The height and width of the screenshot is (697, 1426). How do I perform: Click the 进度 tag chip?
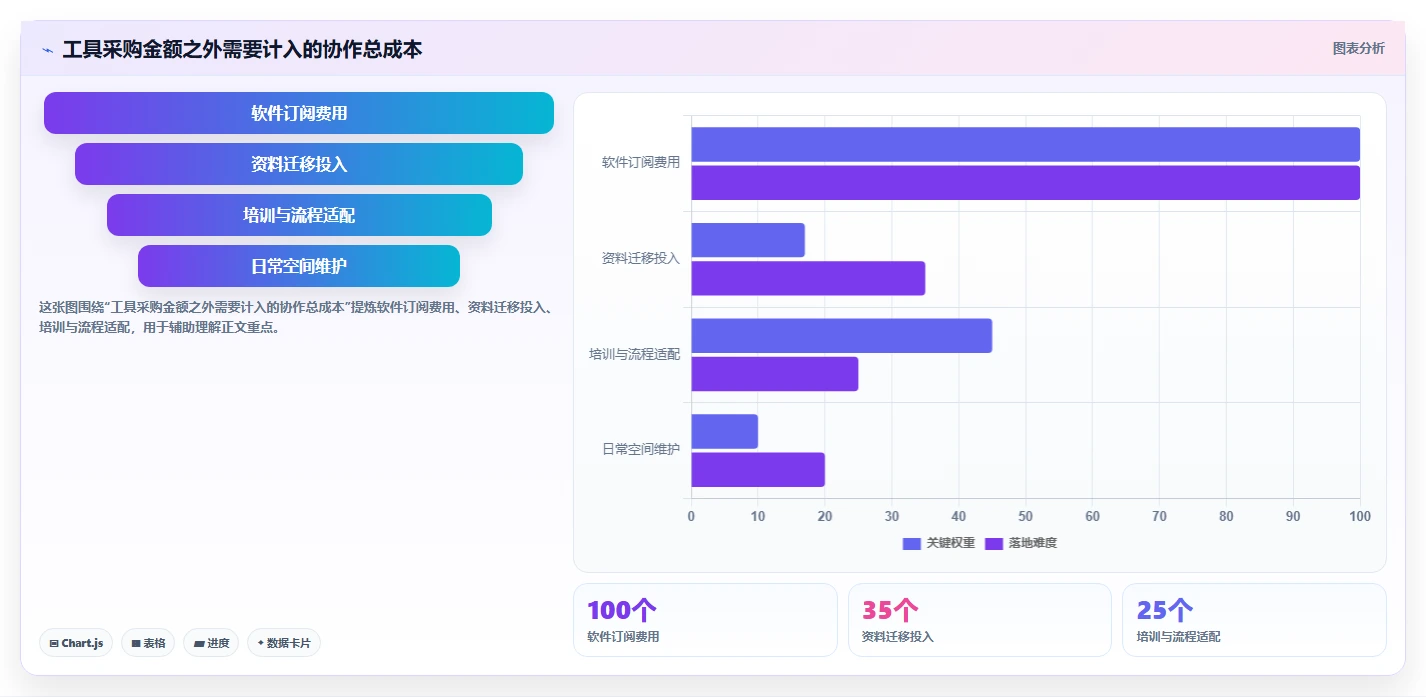point(211,643)
